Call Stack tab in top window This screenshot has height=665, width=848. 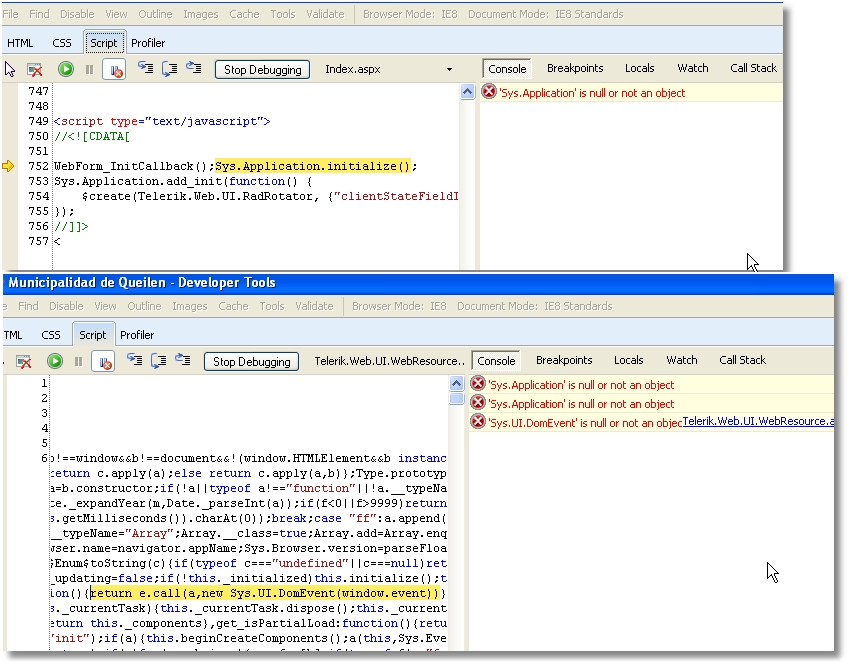[x=753, y=68]
